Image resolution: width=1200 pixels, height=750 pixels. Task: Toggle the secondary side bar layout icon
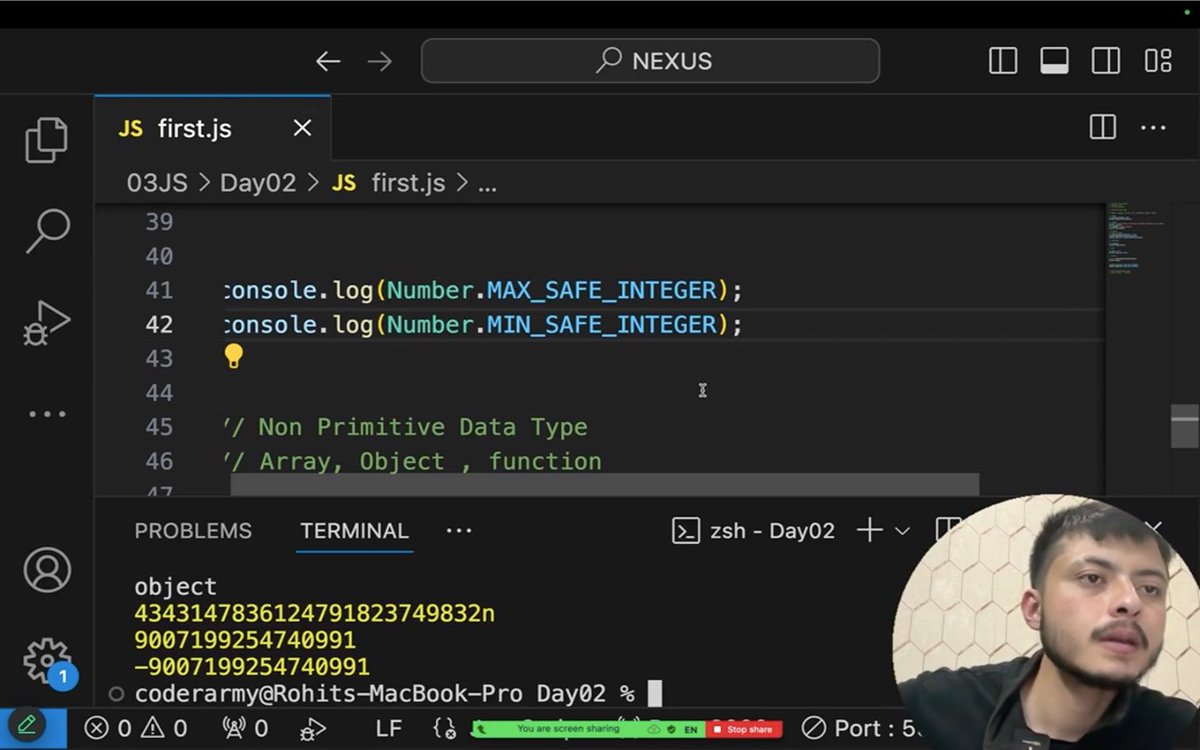(1106, 61)
